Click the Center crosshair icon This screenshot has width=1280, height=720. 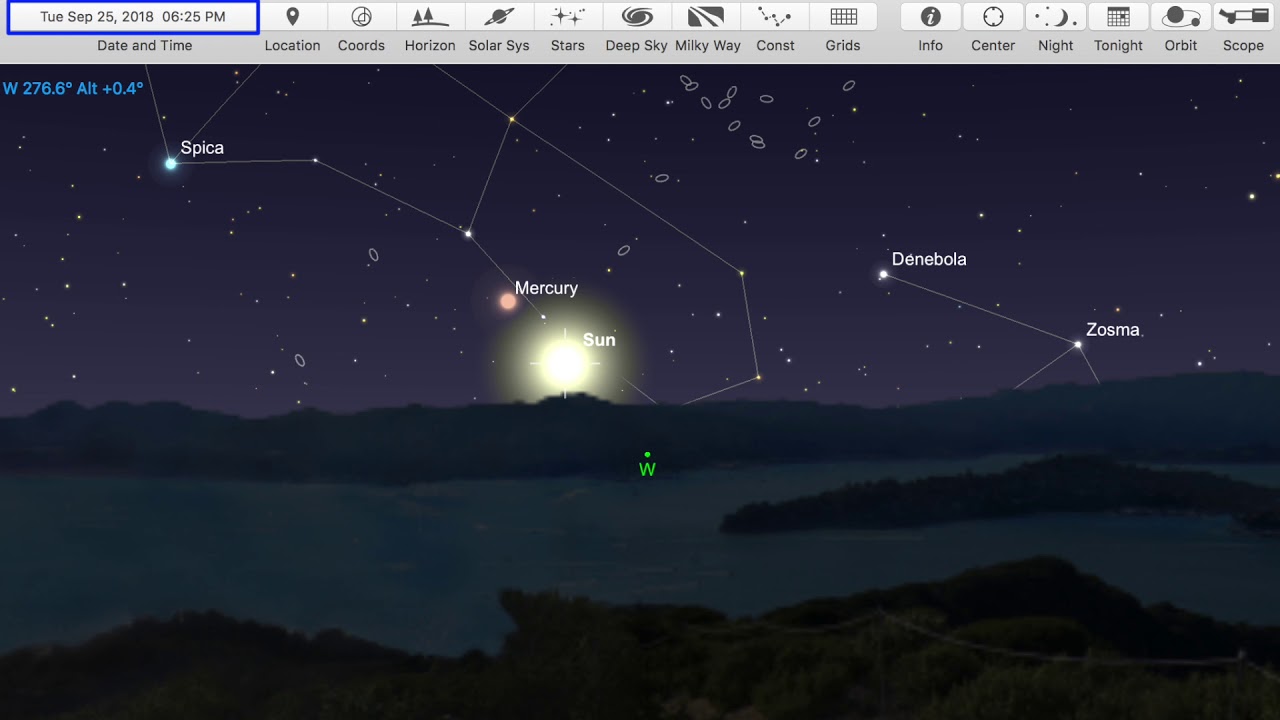pyautogui.click(x=993, y=17)
